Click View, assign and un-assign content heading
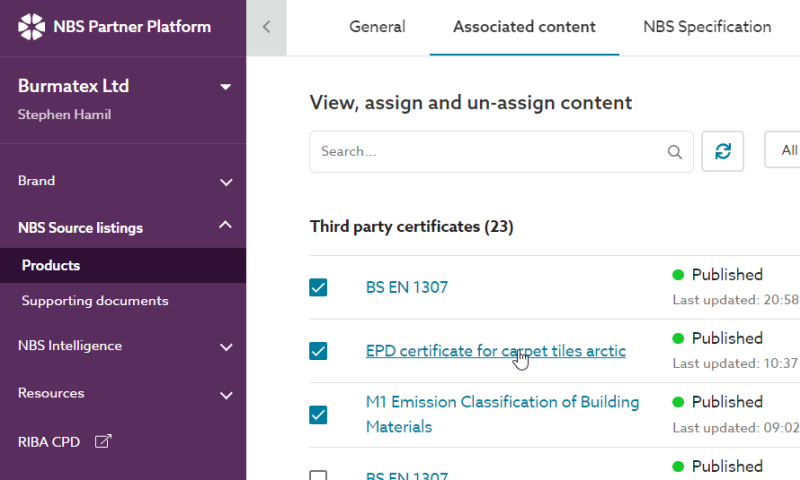This screenshot has height=480, width=800. 470,103
